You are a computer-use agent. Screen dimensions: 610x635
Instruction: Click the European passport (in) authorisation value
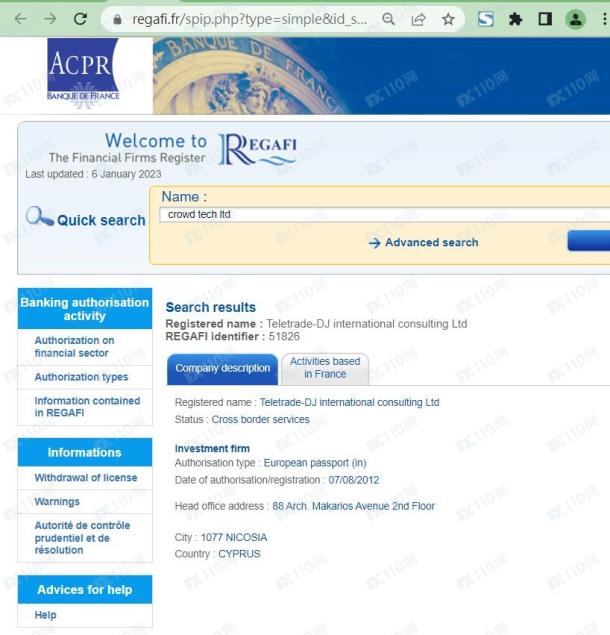tap(315, 463)
